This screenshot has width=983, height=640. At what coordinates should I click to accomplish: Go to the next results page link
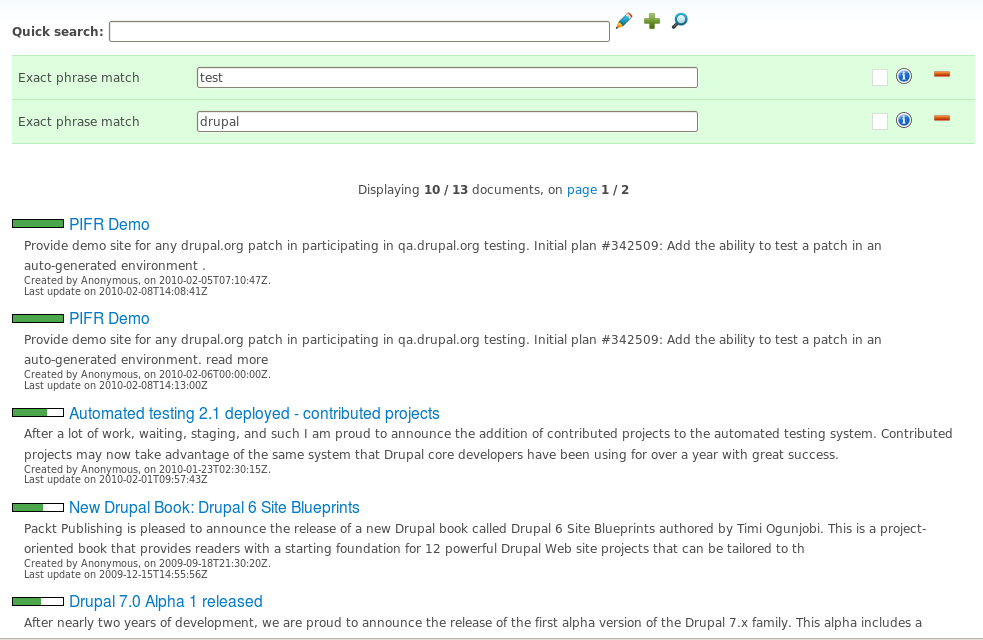581,189
